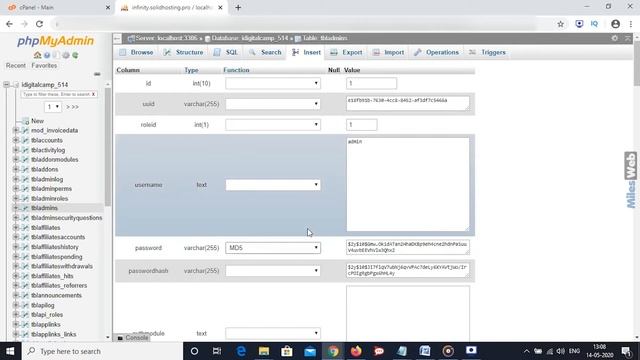Click the phpMyAdmin Home icon
Viewport: 640px width, 360px height.
pyautogui.click(x=37, y=55)
